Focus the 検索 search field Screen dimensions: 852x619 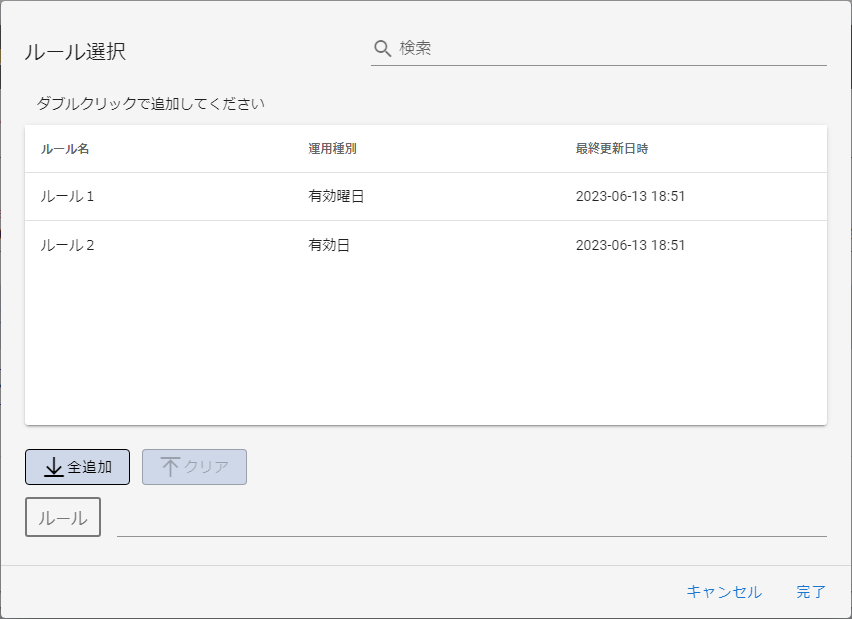610,49
